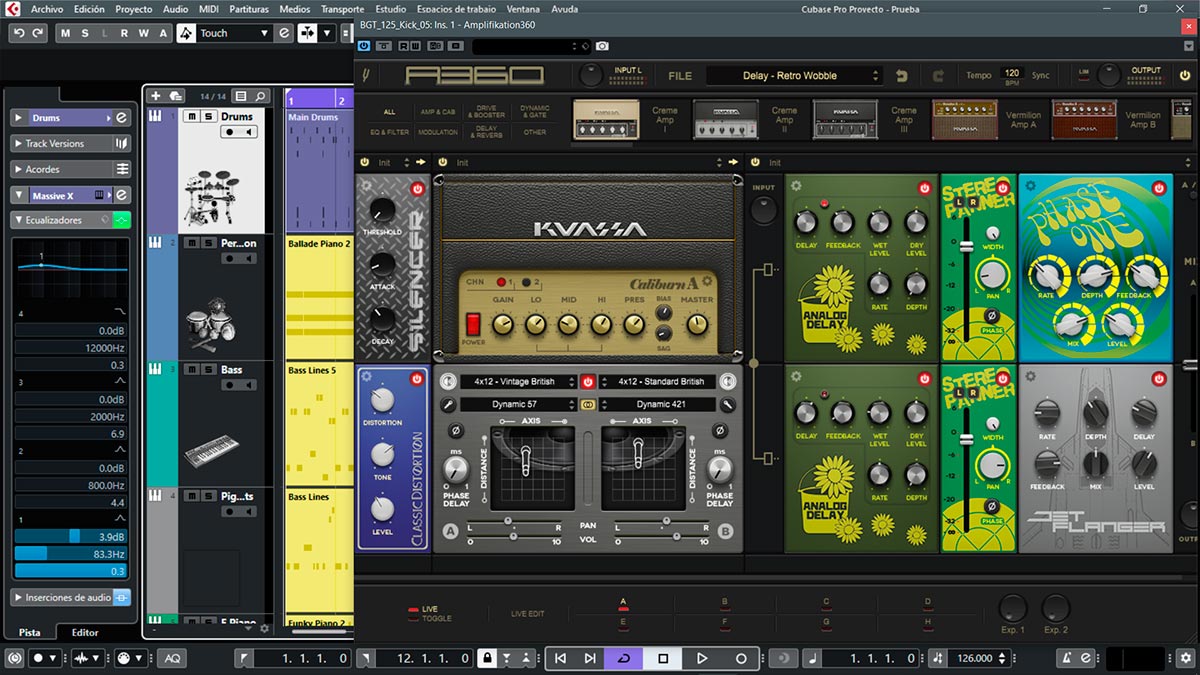Show the MODULATION effects category
The width and height of the screenshot is (1200, 675).
[x=438, y=132]
